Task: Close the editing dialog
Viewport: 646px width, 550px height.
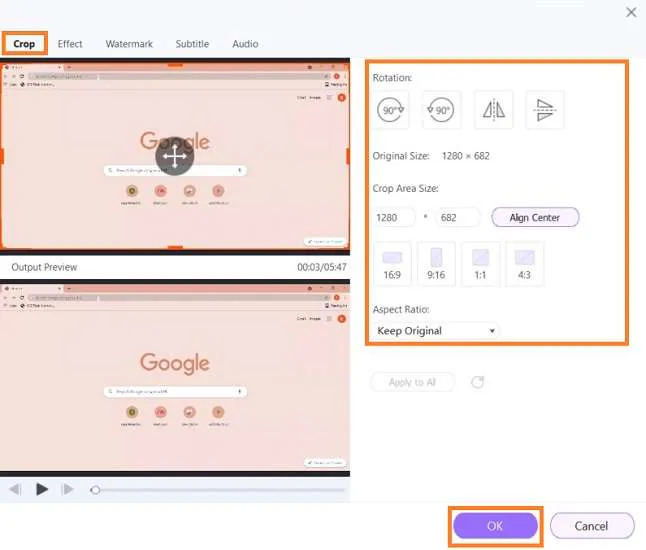Action: (631, 12)
